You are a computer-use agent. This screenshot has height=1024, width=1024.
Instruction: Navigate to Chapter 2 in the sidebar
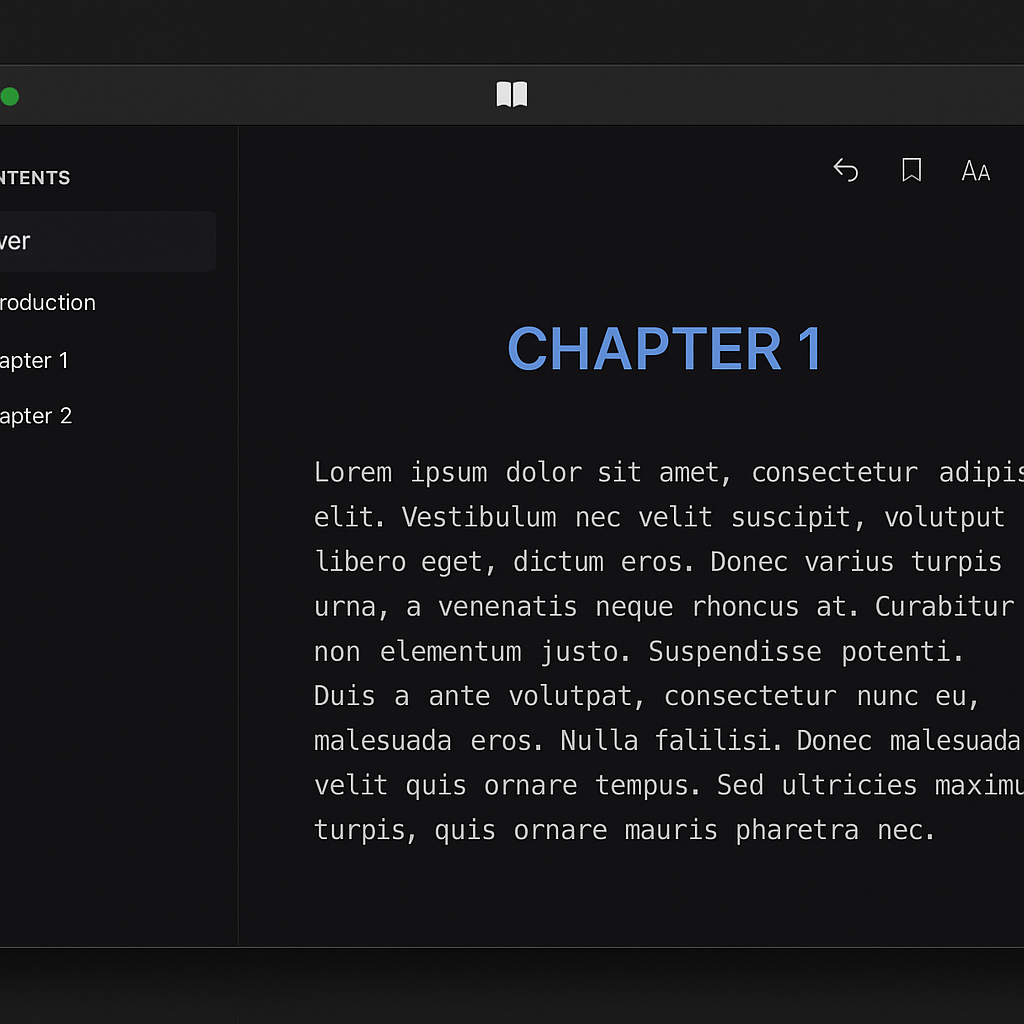[x=36, y=416]
